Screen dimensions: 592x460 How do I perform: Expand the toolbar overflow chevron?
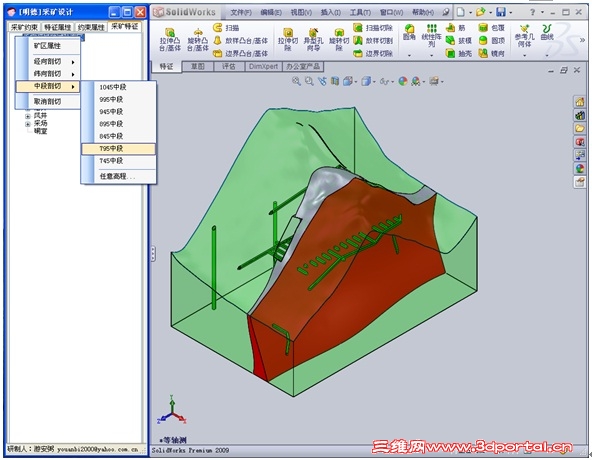coord(582,40)
